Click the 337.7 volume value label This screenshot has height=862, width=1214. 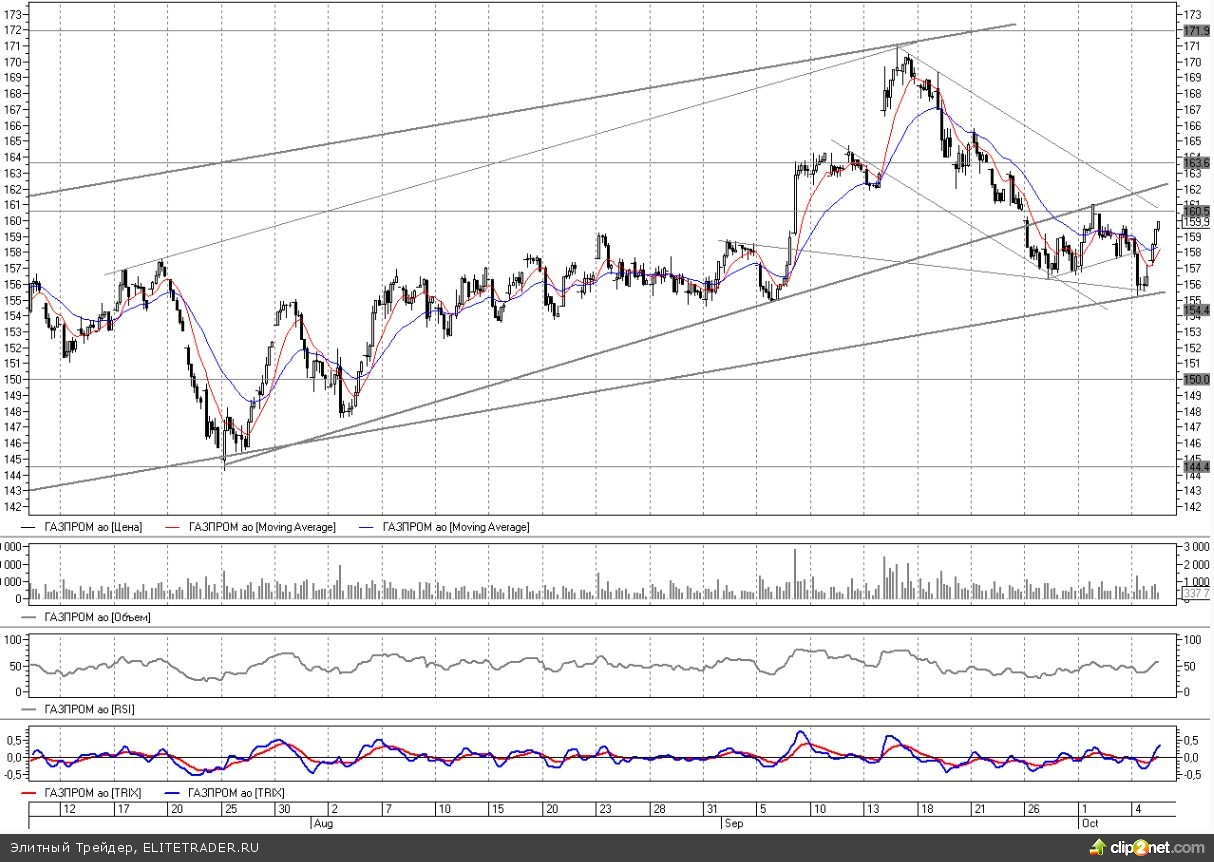point(1196,594)
